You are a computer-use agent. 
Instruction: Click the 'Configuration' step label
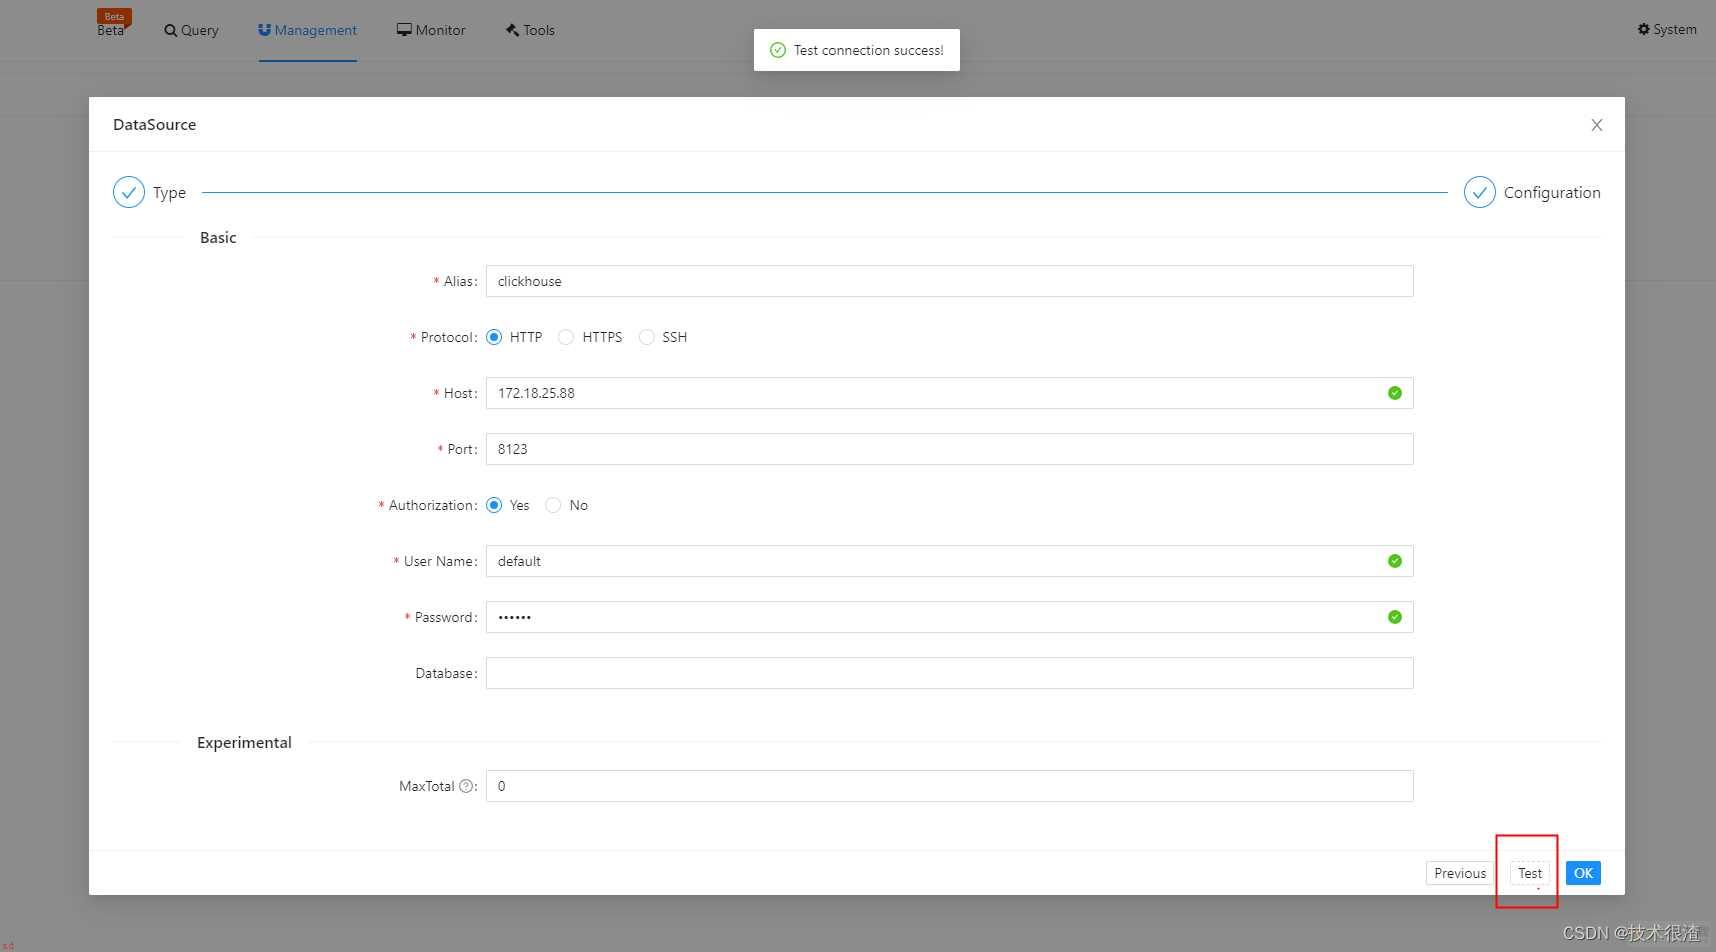[x=1552, y=192]
